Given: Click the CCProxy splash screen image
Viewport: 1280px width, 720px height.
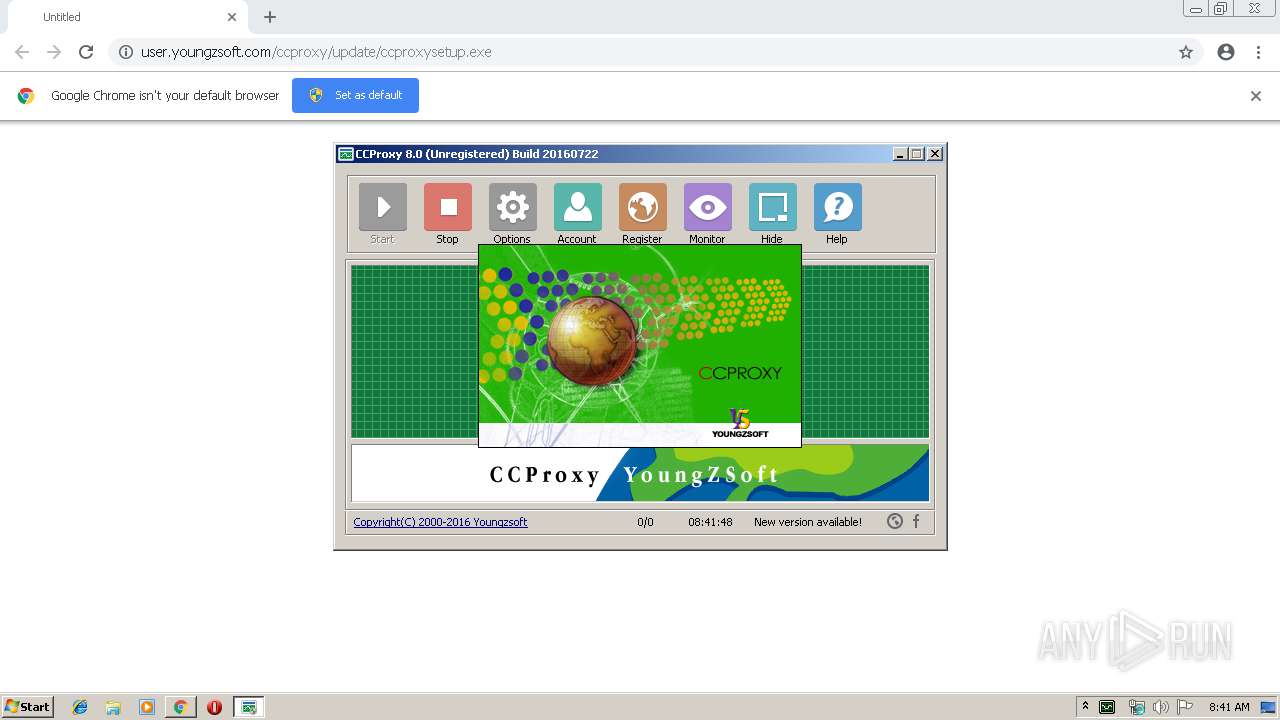Looking at the screenshot, I should click(x=640, y=345).
